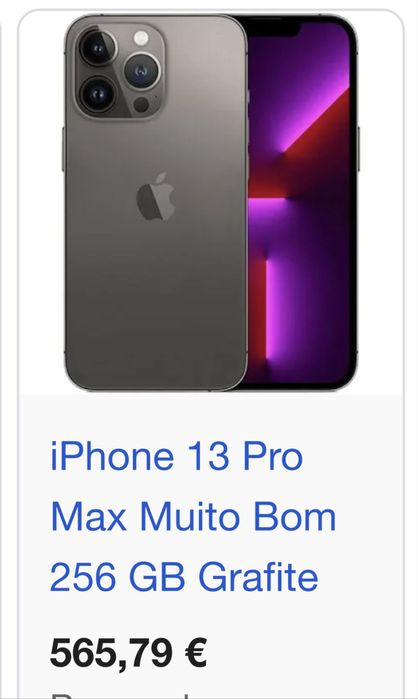Click the top-left camera lens

coord(98,47)
